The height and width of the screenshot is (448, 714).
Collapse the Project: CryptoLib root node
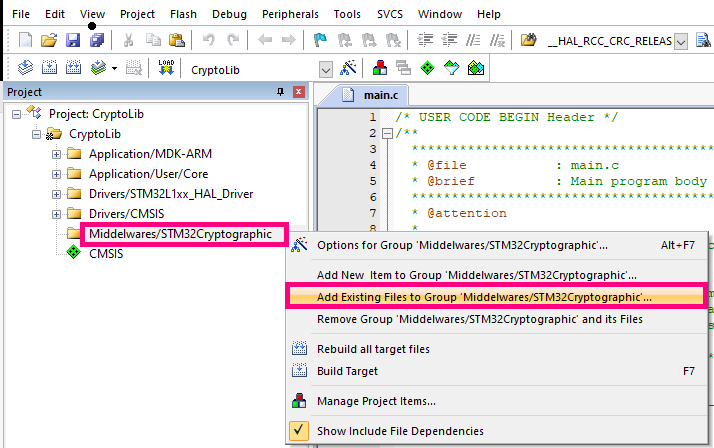(x=16, y=114)
